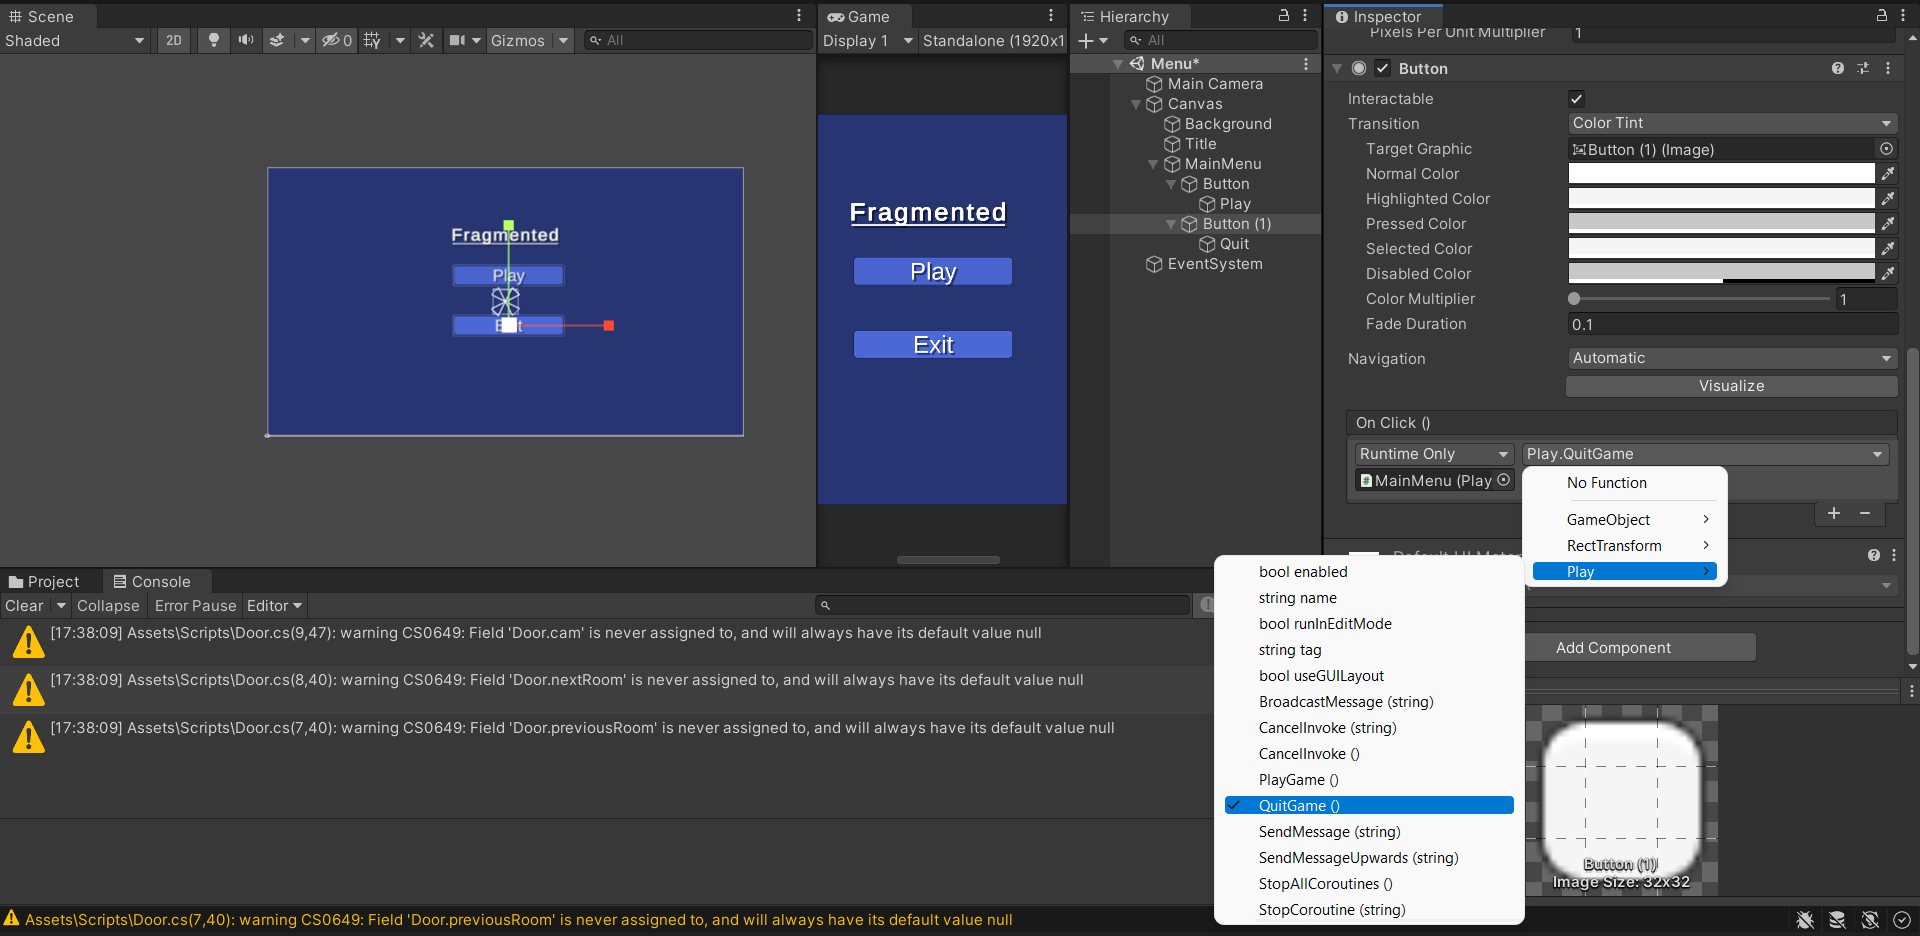The width and height of the screenshot is (1920, 936).
Task: Open the Shaded draw mode dropdown
Action: point(75,40)
